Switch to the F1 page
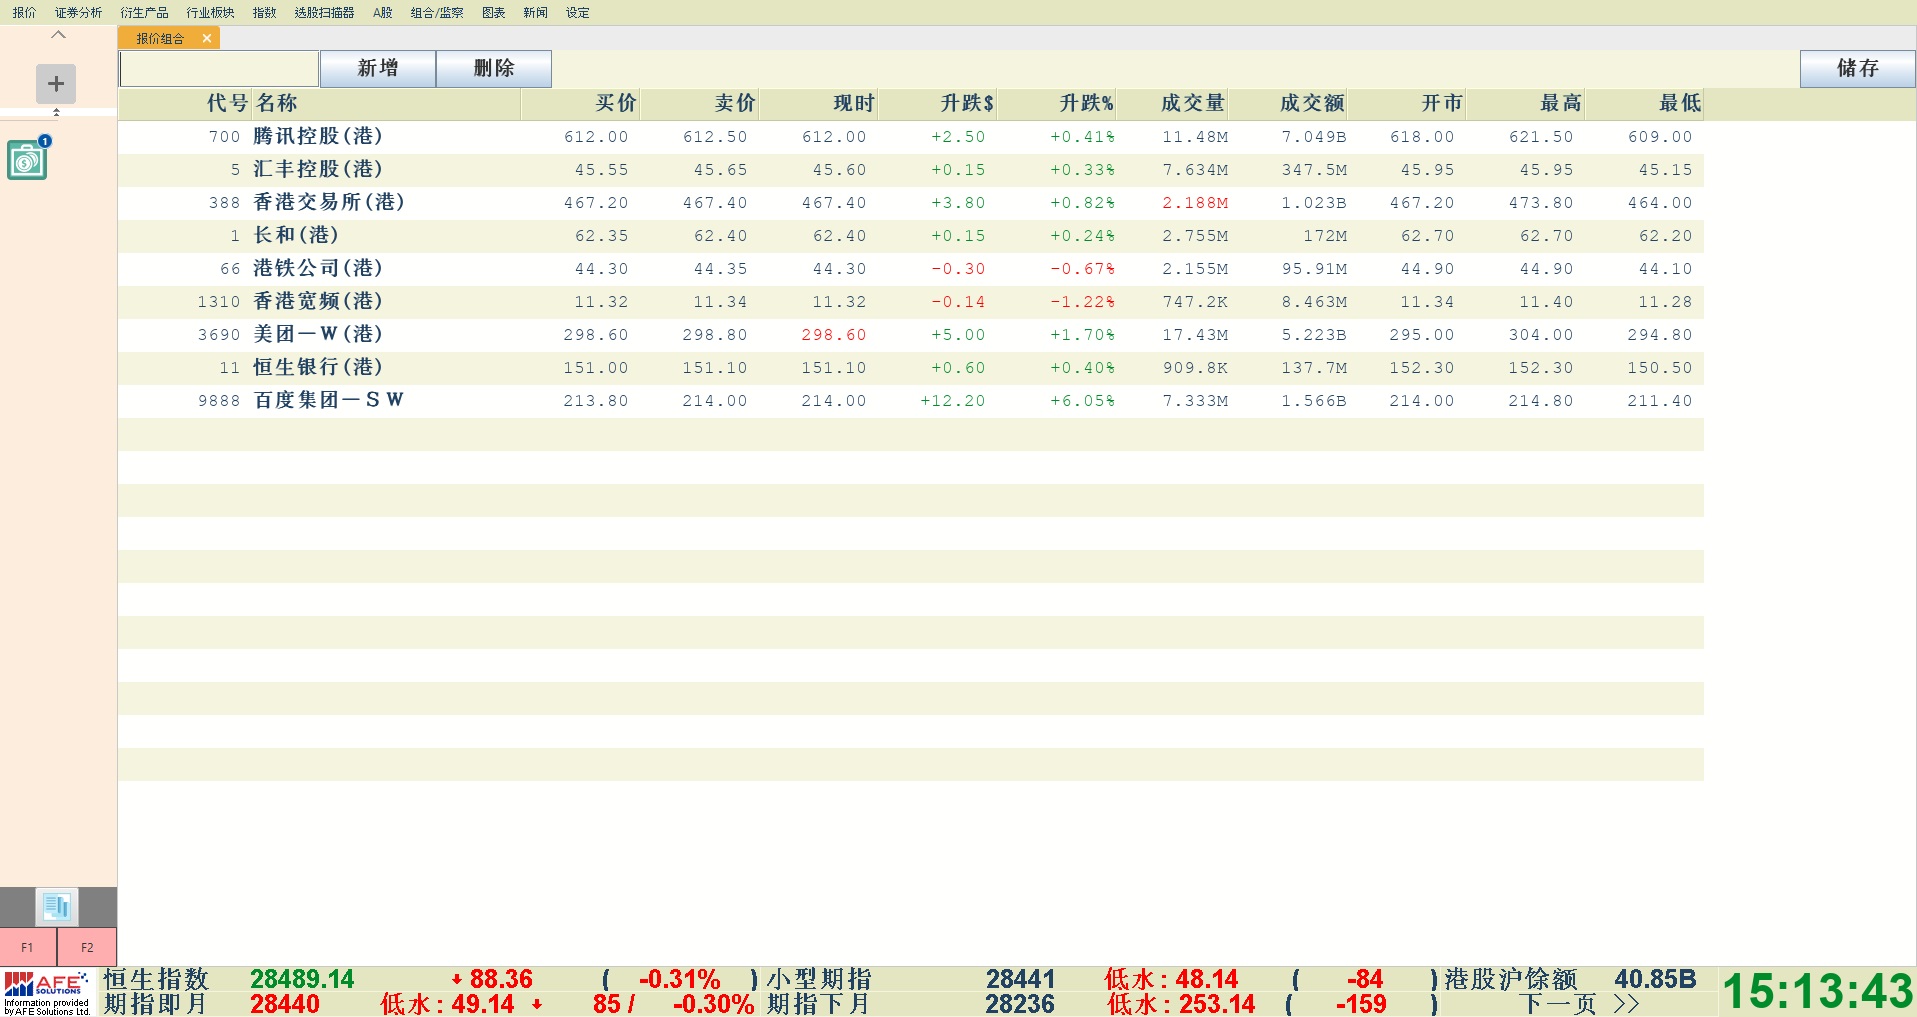The height and width of the screenshot is (1017, 1917). click(28, 947)
